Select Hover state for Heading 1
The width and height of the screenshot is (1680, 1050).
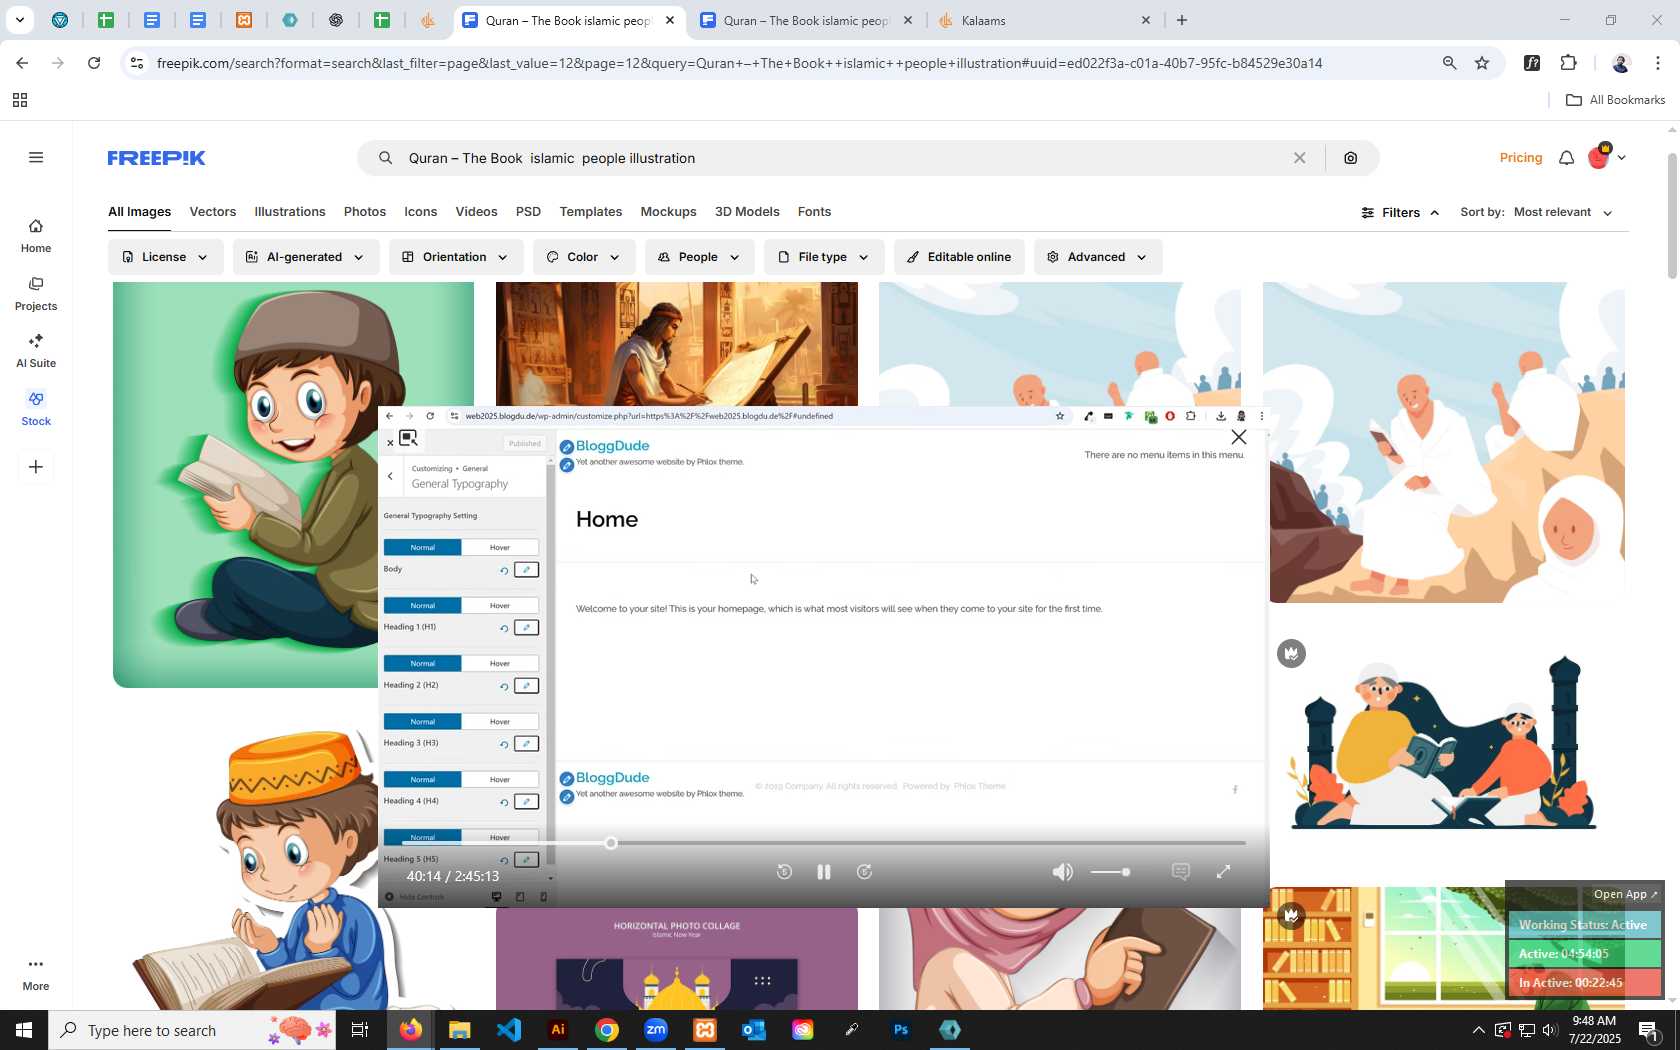500,605
